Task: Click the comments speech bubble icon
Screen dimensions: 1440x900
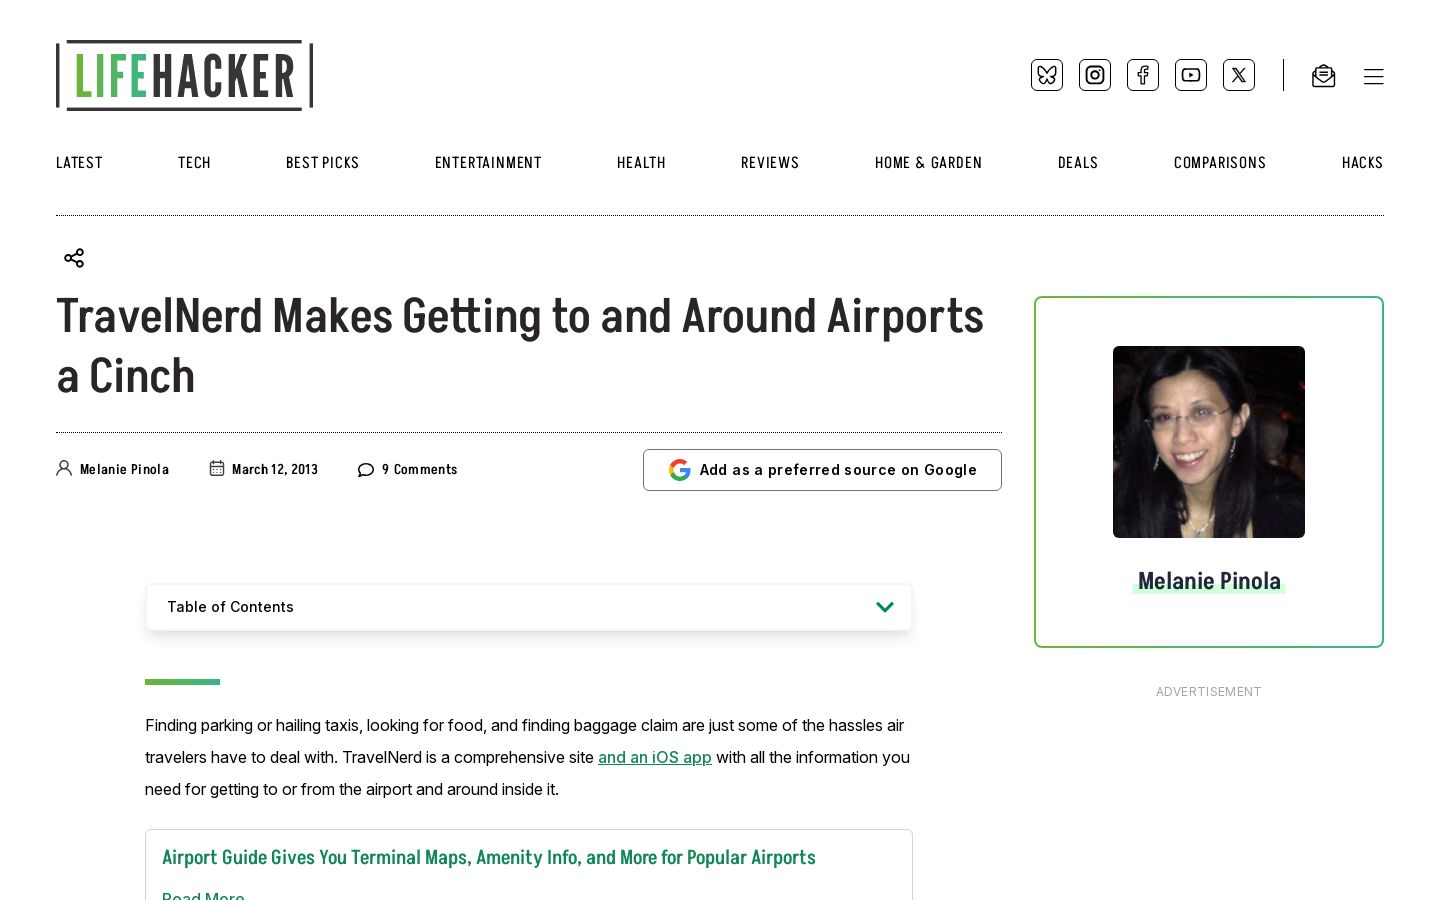Action: 366,470
